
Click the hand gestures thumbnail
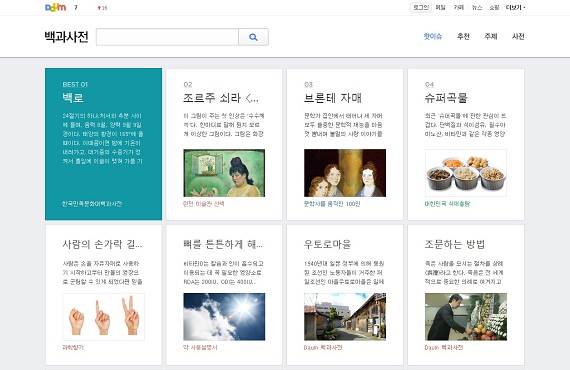pyautogui.click(x=104, y=317)
